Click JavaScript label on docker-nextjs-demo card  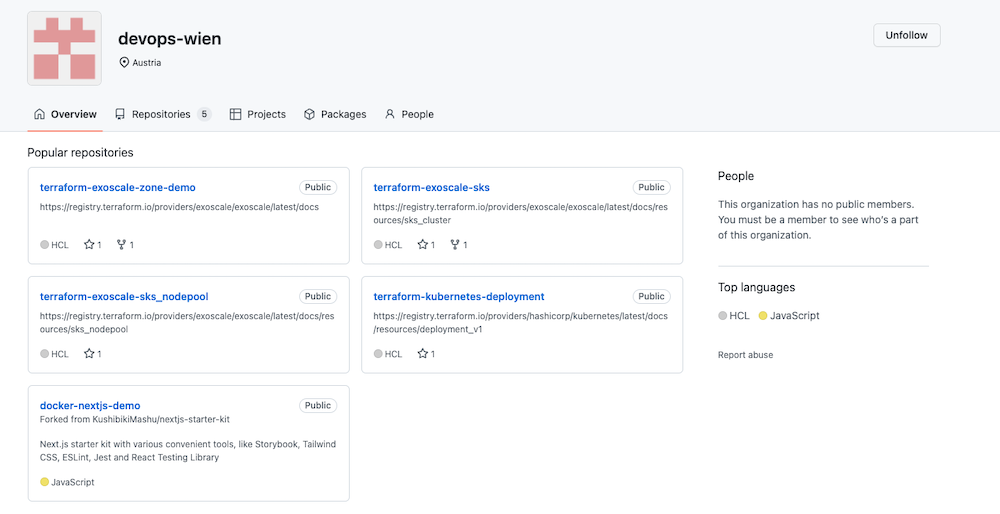tap(73, 482)
